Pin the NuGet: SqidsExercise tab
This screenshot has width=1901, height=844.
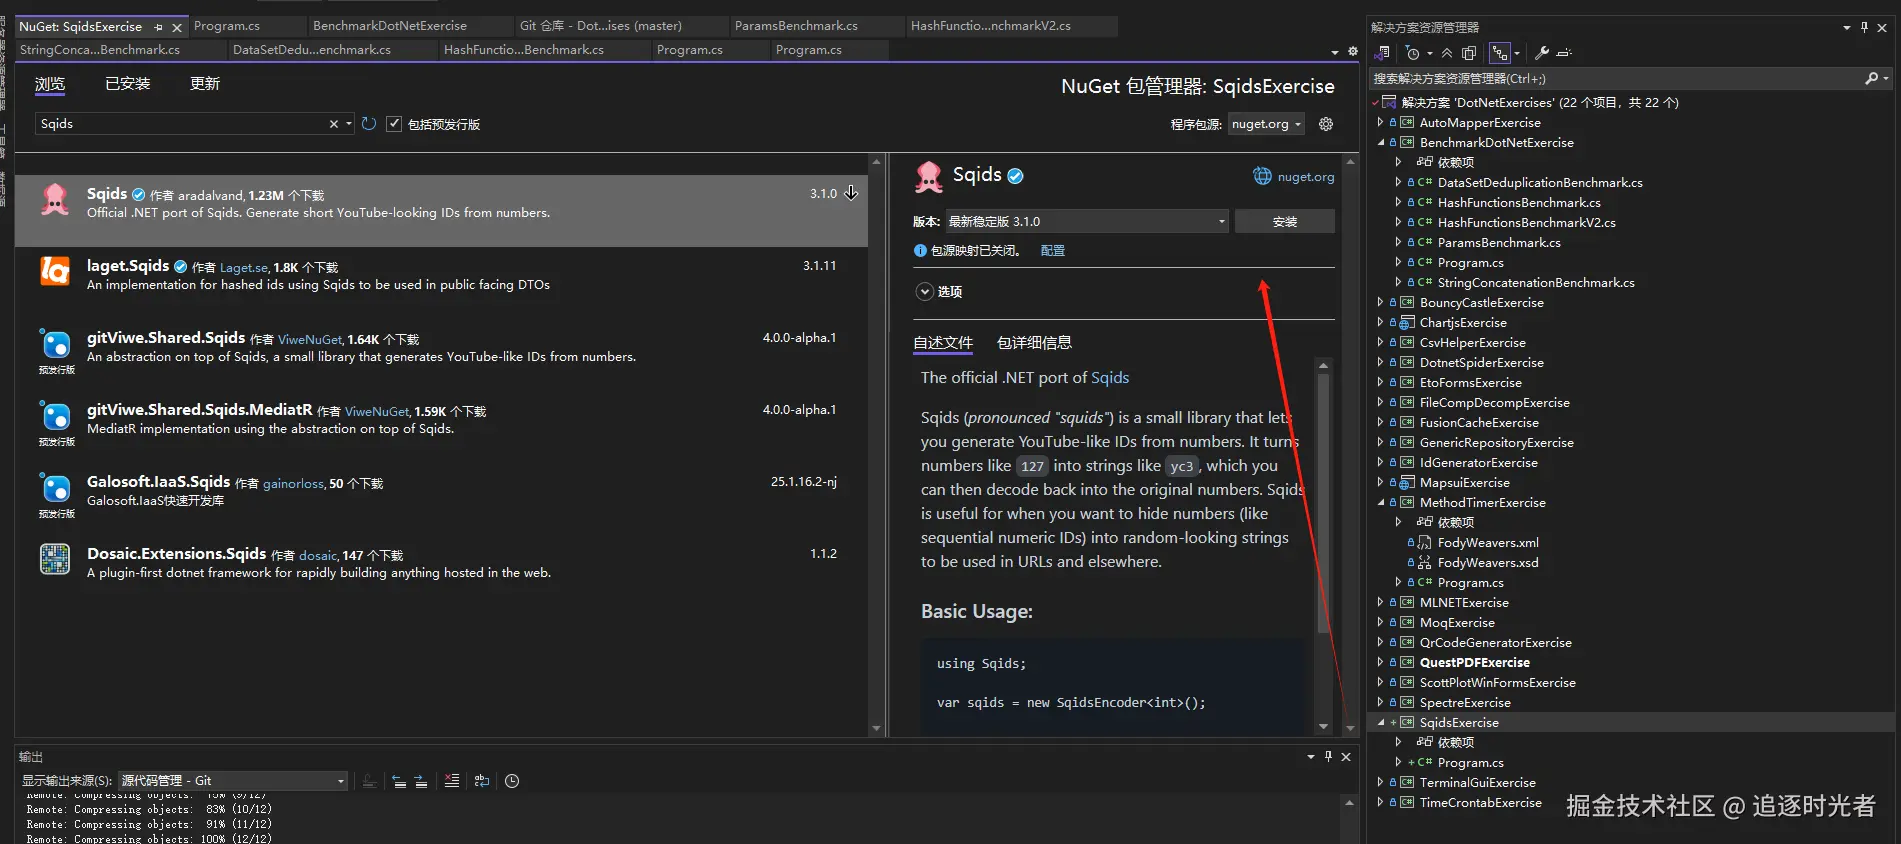tap(159, 27)
